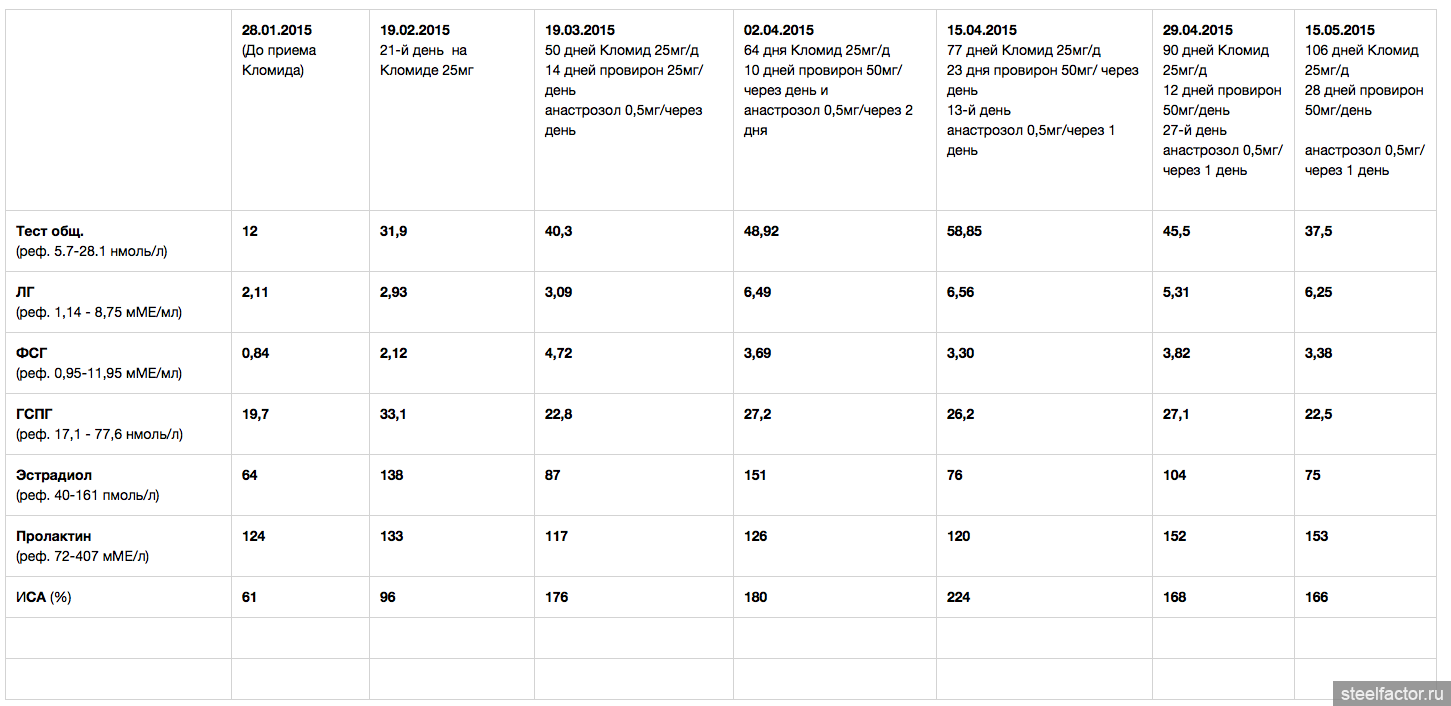Select the 19.02.2015 date header cell
Image resolution: width=1451 pixels, height=706 pixels.
[451, 110]
